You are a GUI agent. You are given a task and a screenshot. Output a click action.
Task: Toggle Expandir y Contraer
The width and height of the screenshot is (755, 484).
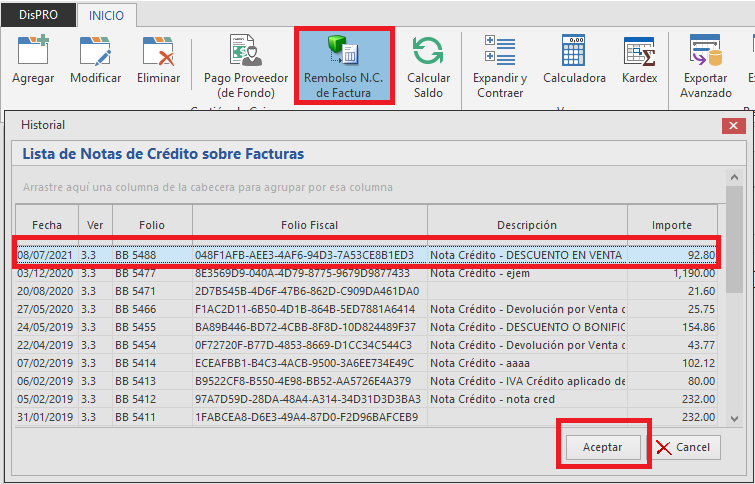tap(499, 66)
